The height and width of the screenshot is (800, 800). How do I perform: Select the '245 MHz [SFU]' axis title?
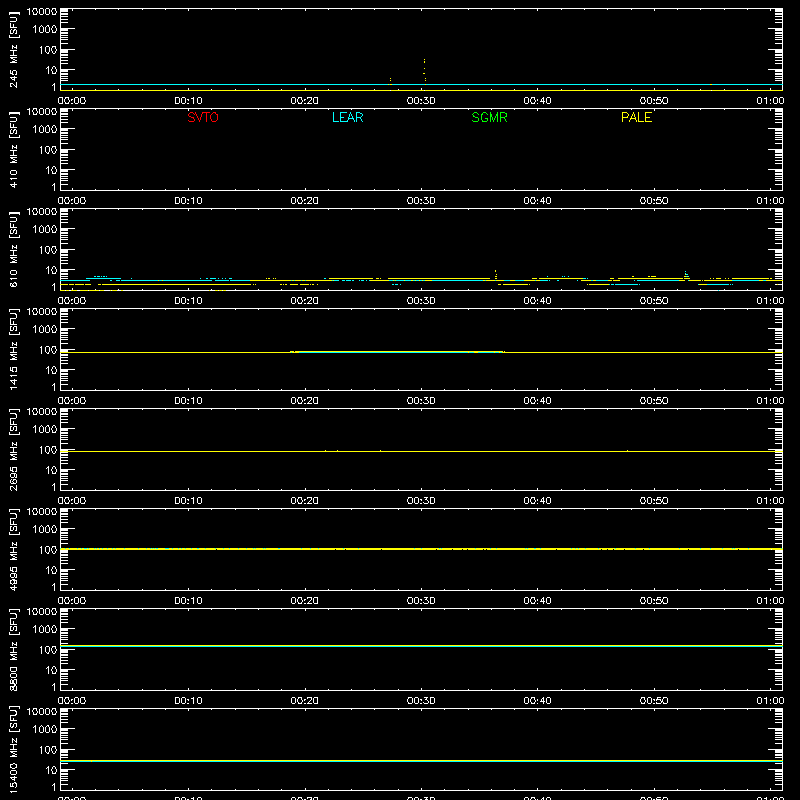point(14,50)
